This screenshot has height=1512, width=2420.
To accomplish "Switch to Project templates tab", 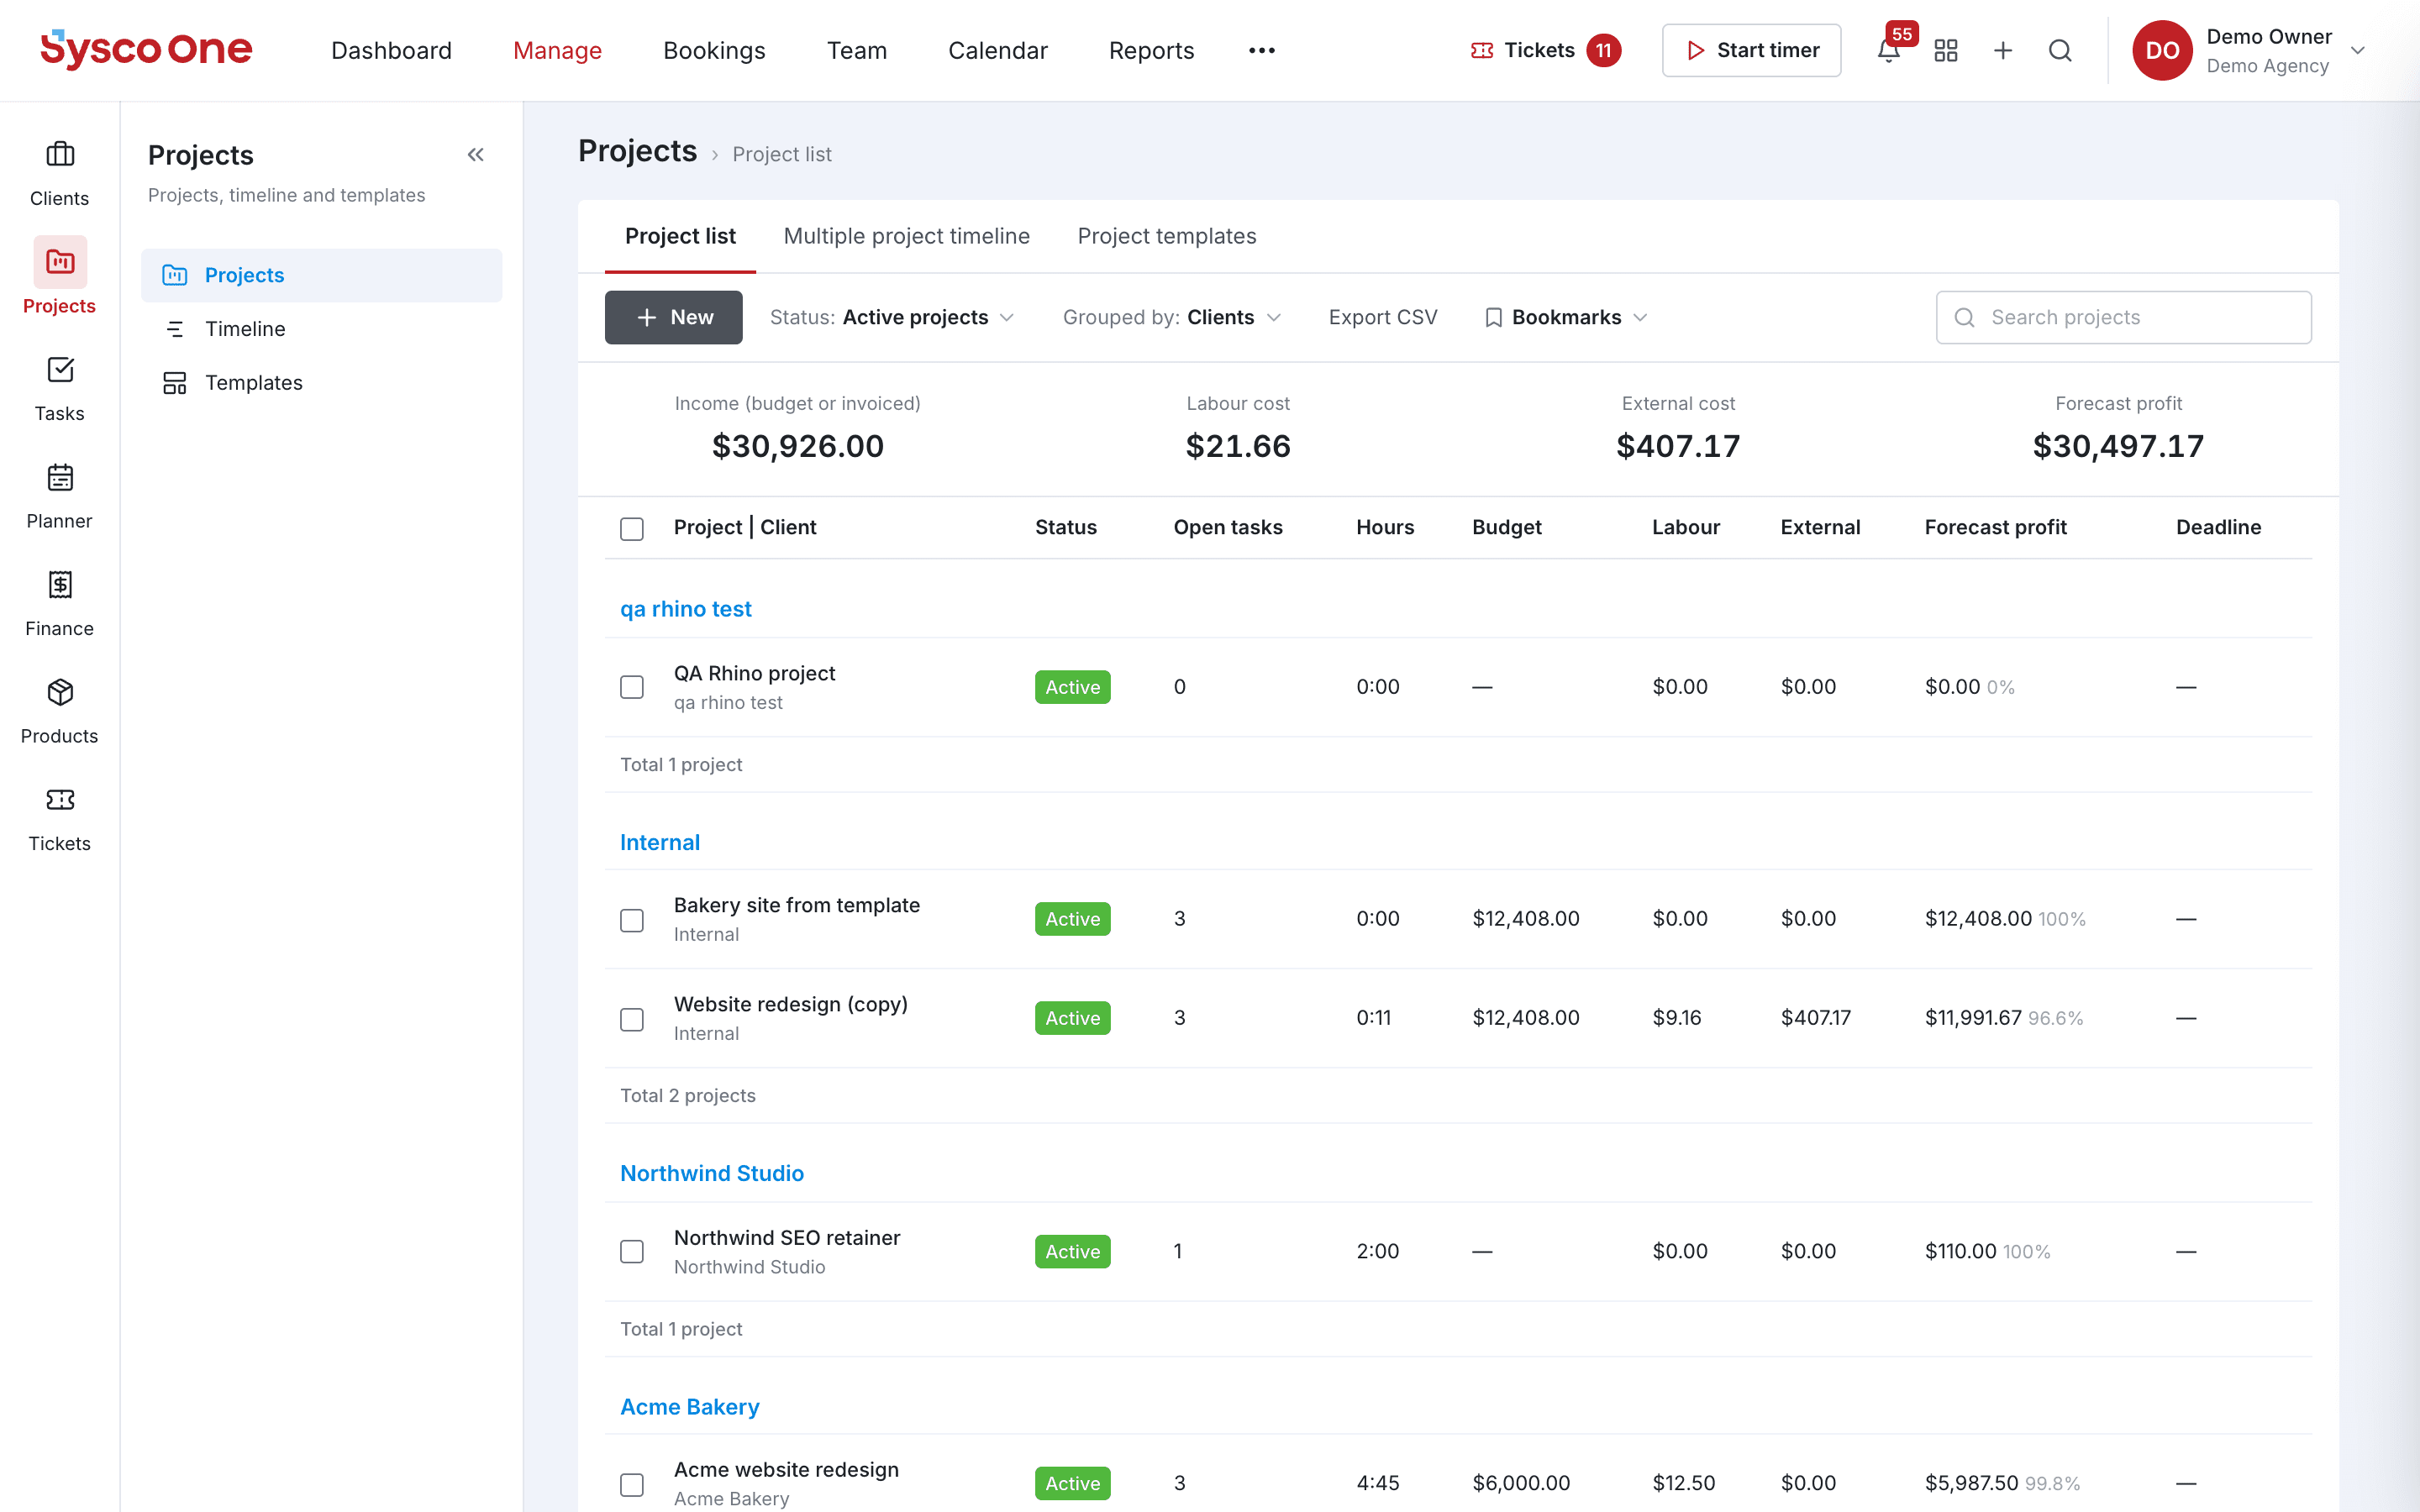I will point(1166,236).
